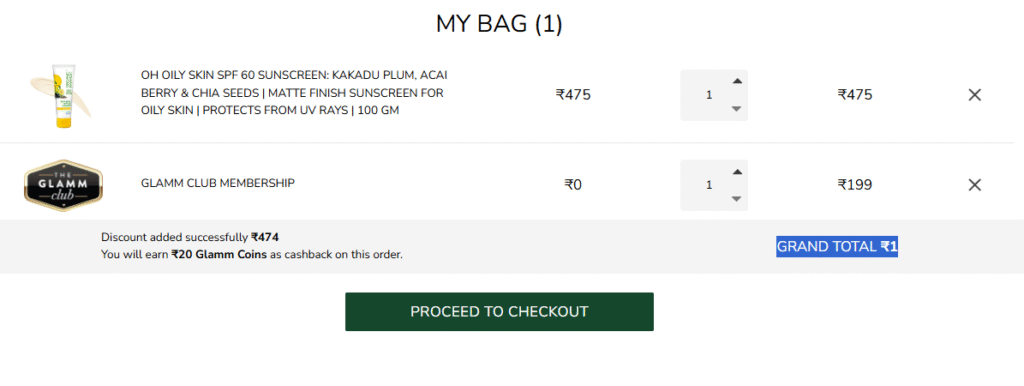Click the ₹20 Glamm Coins cashback text
Viewport: 1024px width, 386px height.
[x=219, y=255]
